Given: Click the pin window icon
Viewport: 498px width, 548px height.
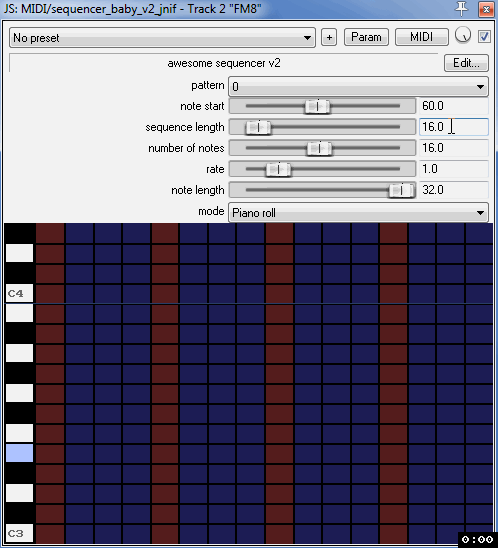Looking at the screenshot, I should pyautogui.click(x=461, y=9).
